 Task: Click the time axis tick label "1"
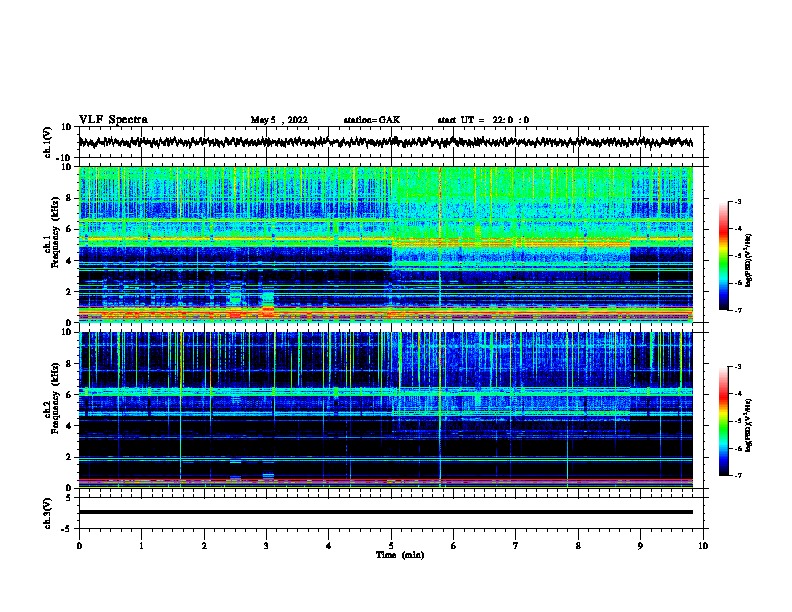click(x=141, y=545)
